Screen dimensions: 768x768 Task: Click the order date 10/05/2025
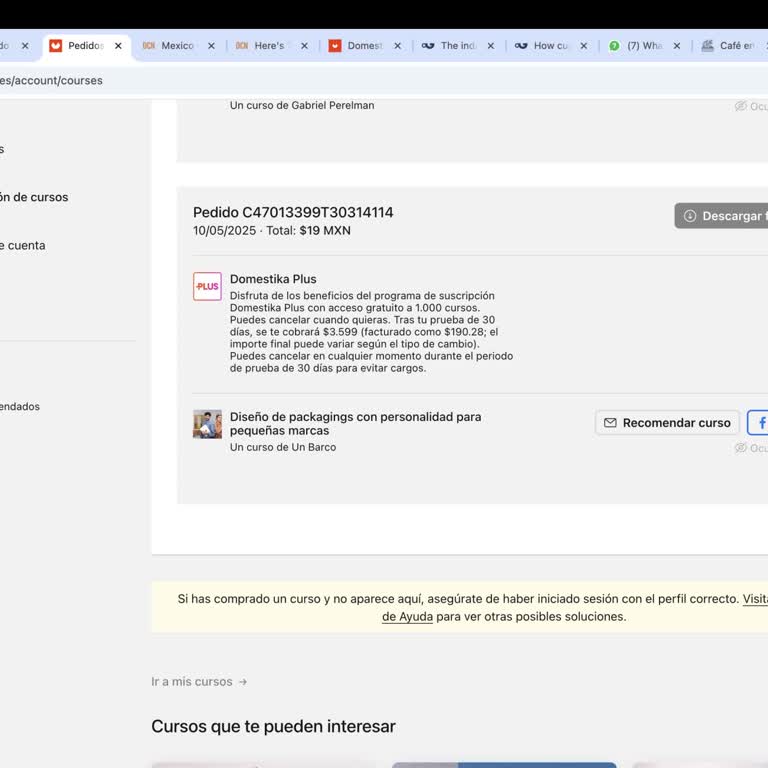click(224, 231)
